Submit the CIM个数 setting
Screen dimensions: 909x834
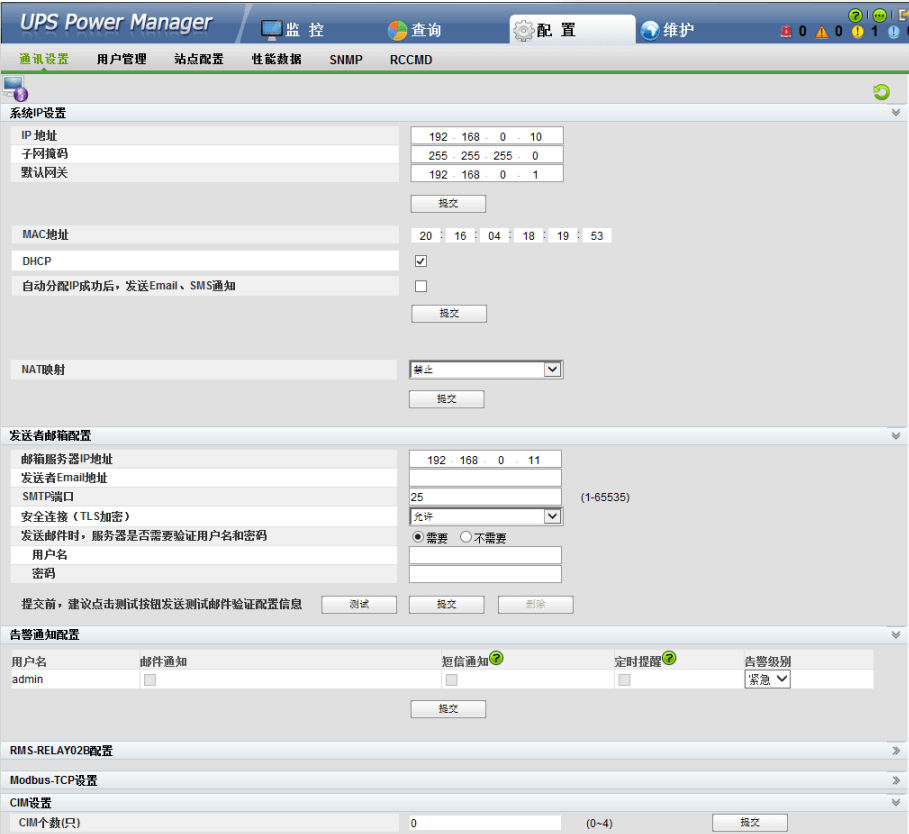click(749, 823)
